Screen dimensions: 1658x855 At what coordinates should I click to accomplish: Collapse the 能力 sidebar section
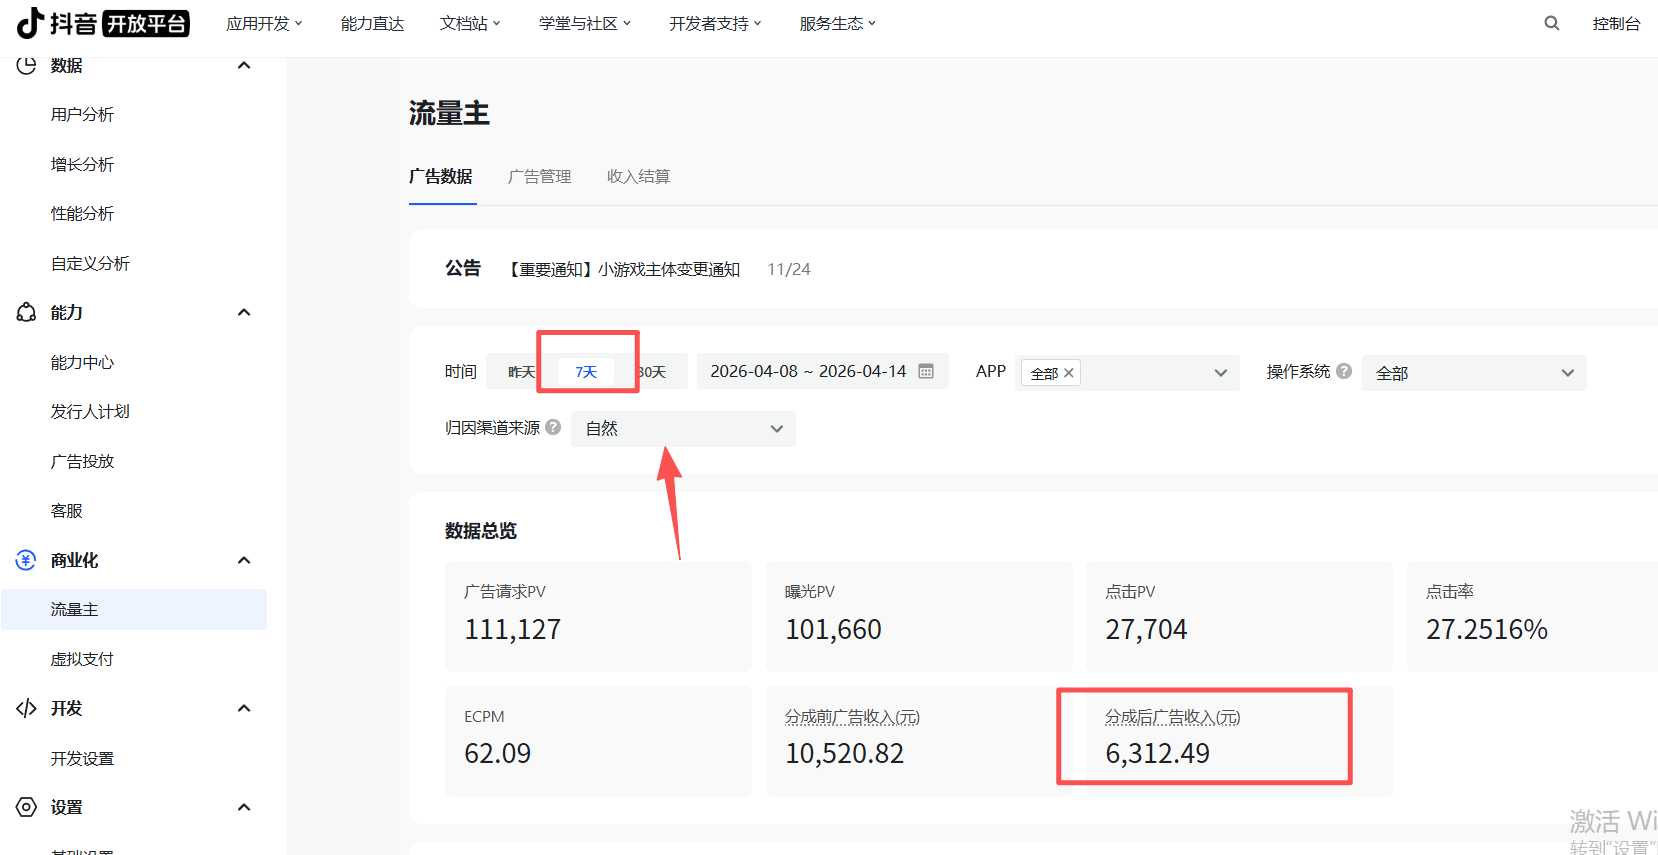(x=243, y=313)
